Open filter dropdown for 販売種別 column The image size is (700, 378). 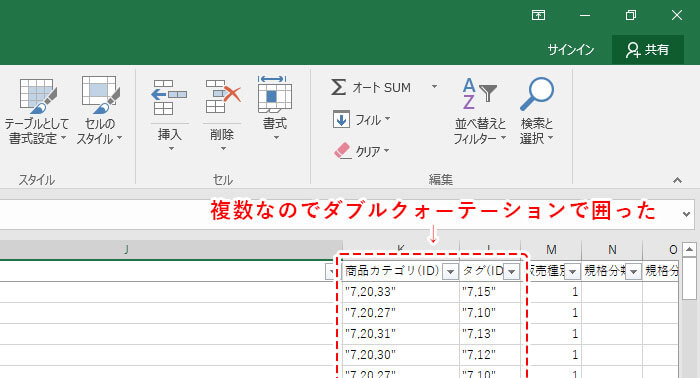point(573,271)
